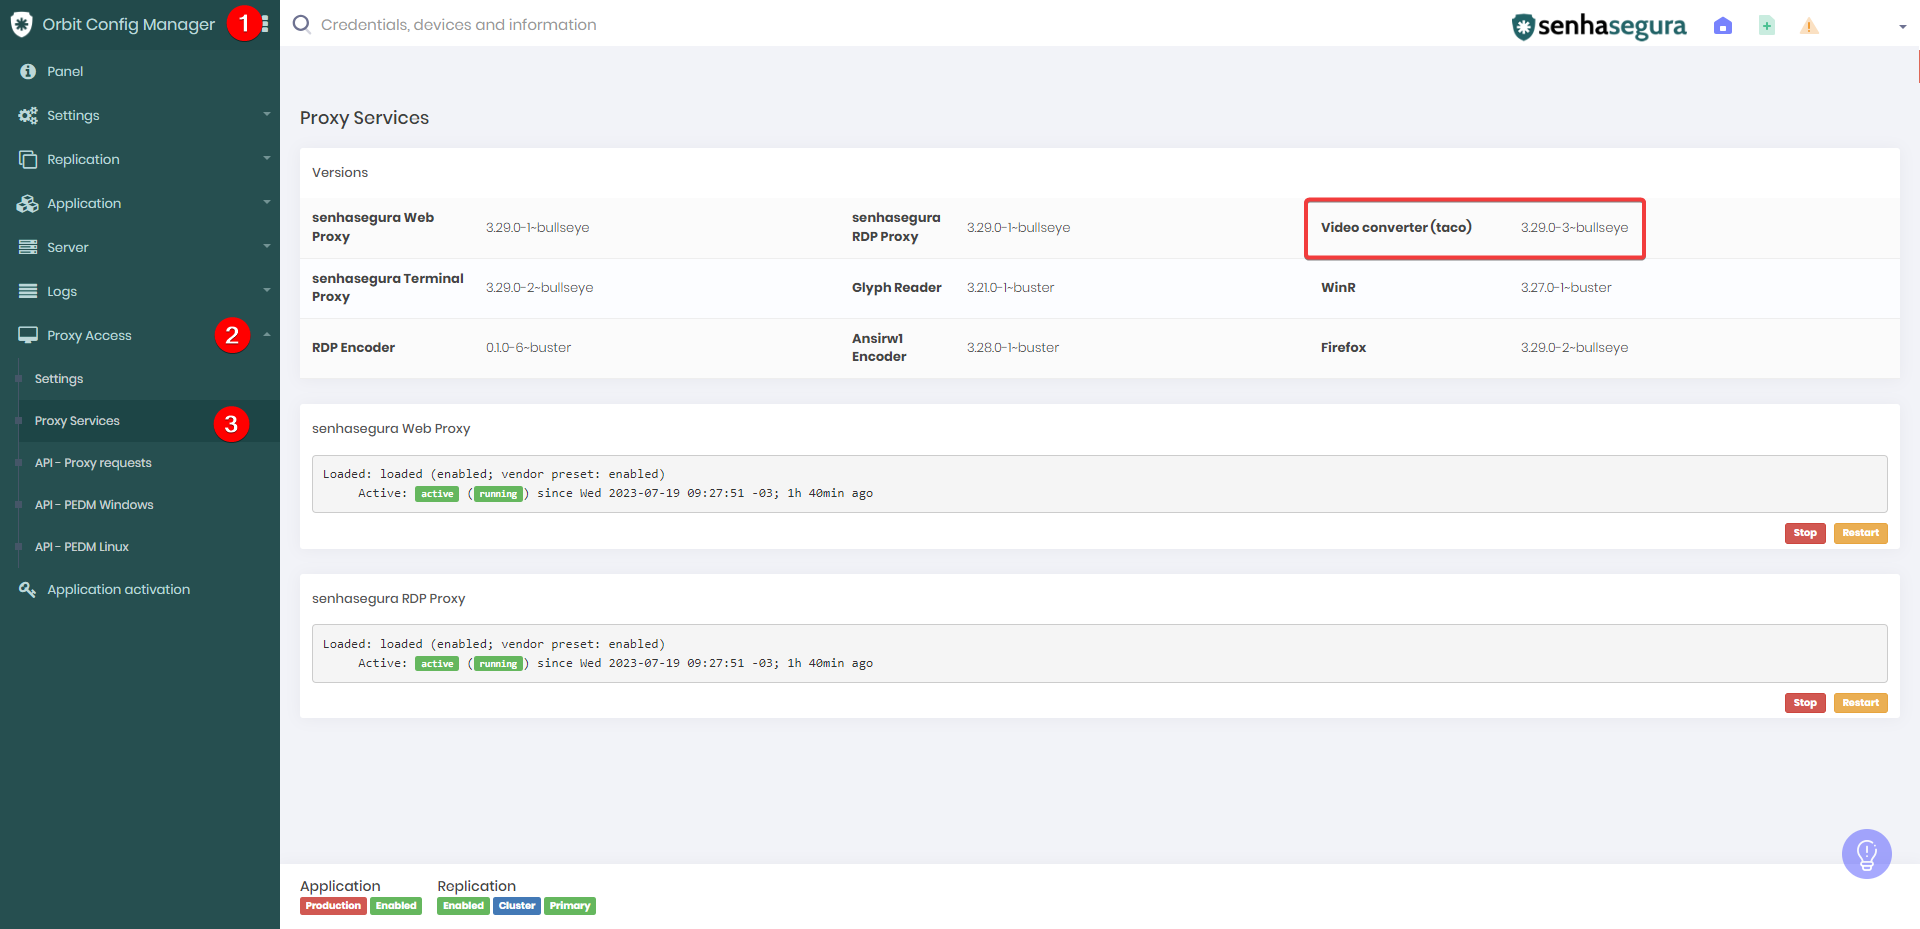
Task: Select version 3.29.0-3-bullseye
Action: coord(1575,228)
